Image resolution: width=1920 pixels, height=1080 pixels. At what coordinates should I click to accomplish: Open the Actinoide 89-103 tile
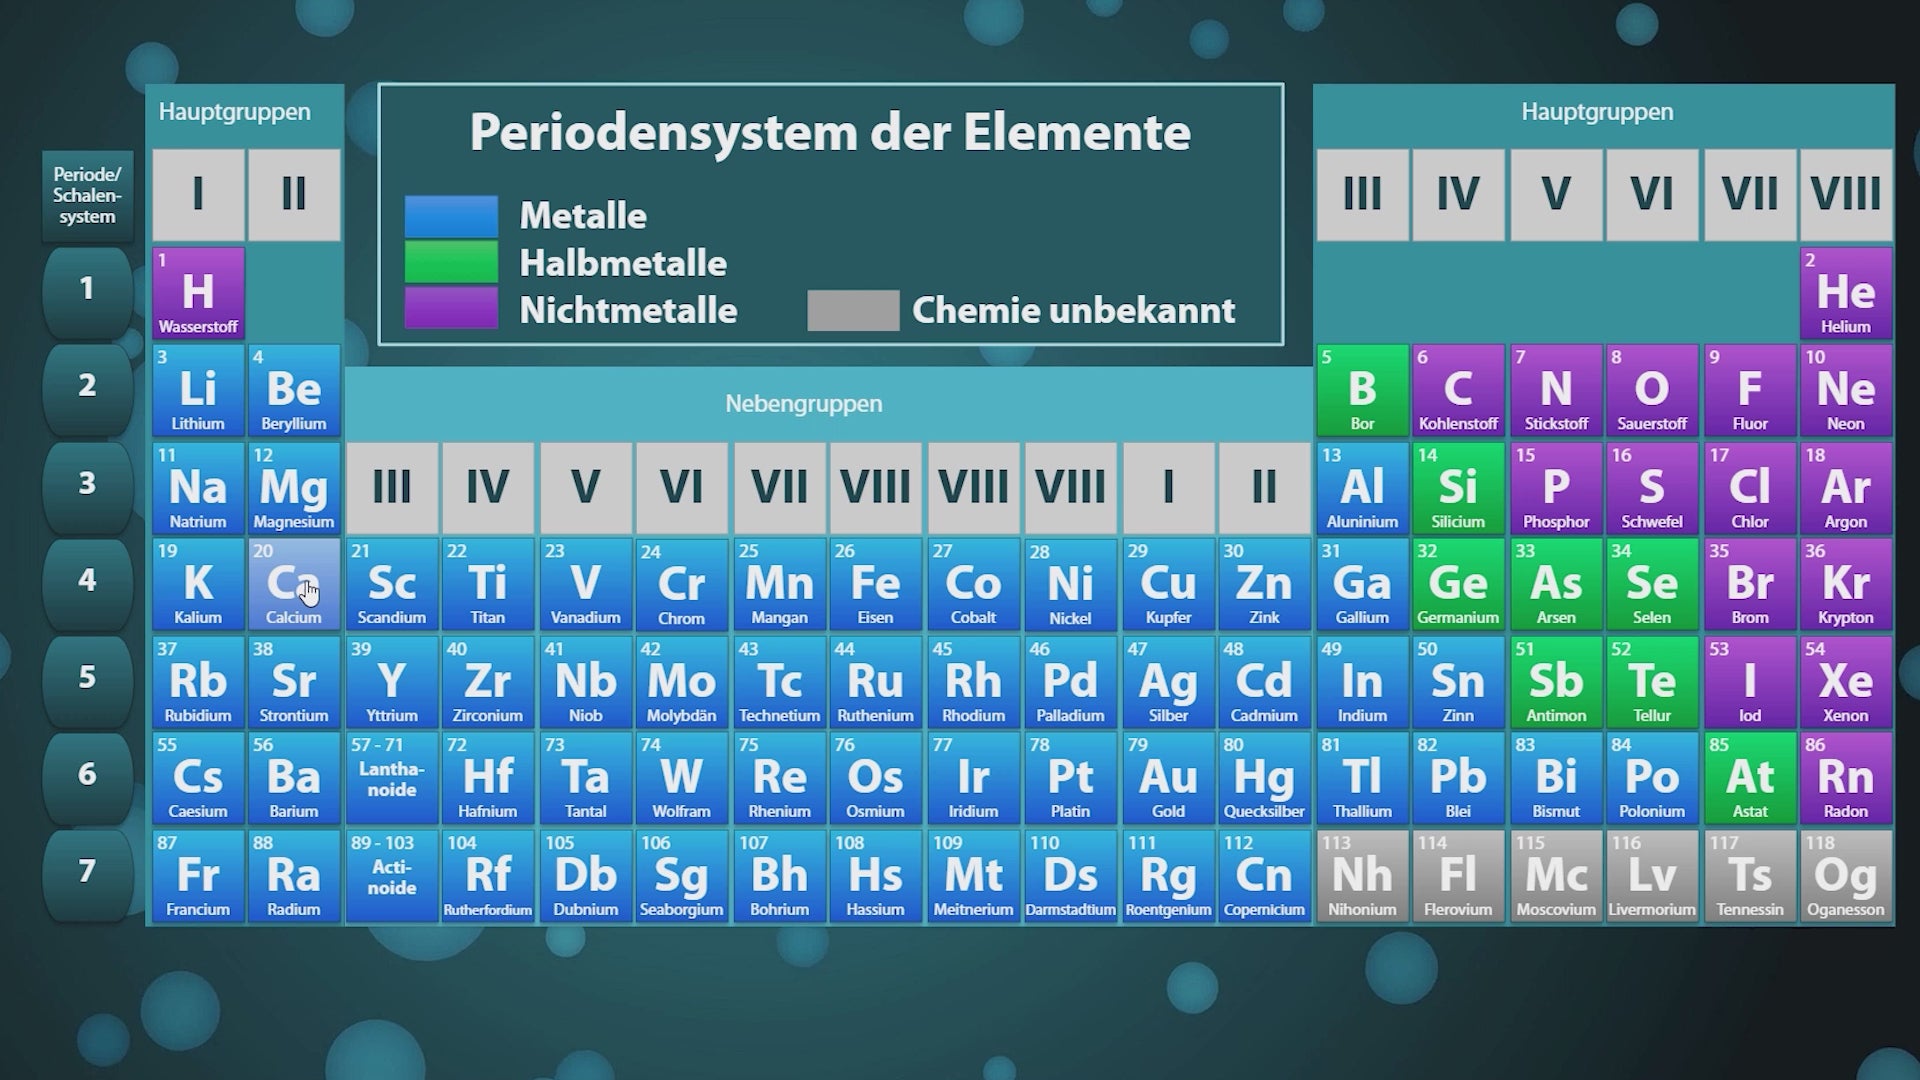point(392,877)
